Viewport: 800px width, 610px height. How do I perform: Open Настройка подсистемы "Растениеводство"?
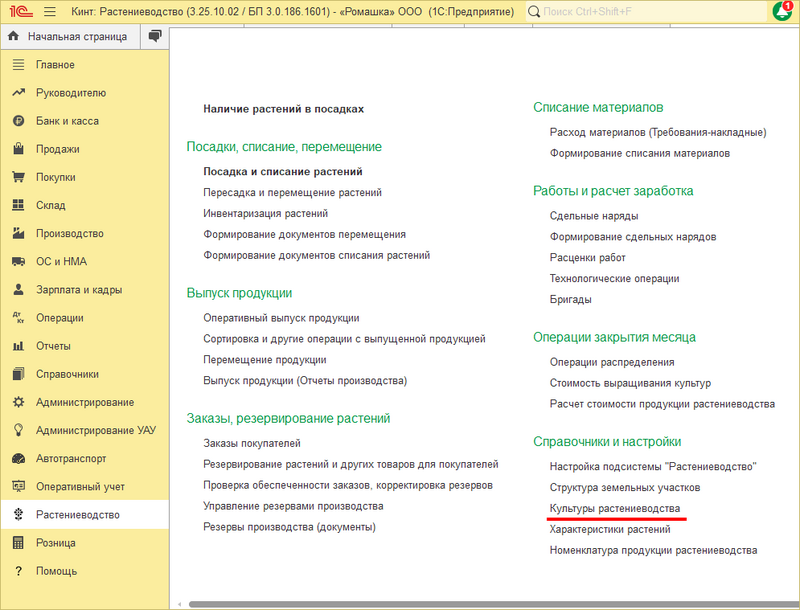652,464
